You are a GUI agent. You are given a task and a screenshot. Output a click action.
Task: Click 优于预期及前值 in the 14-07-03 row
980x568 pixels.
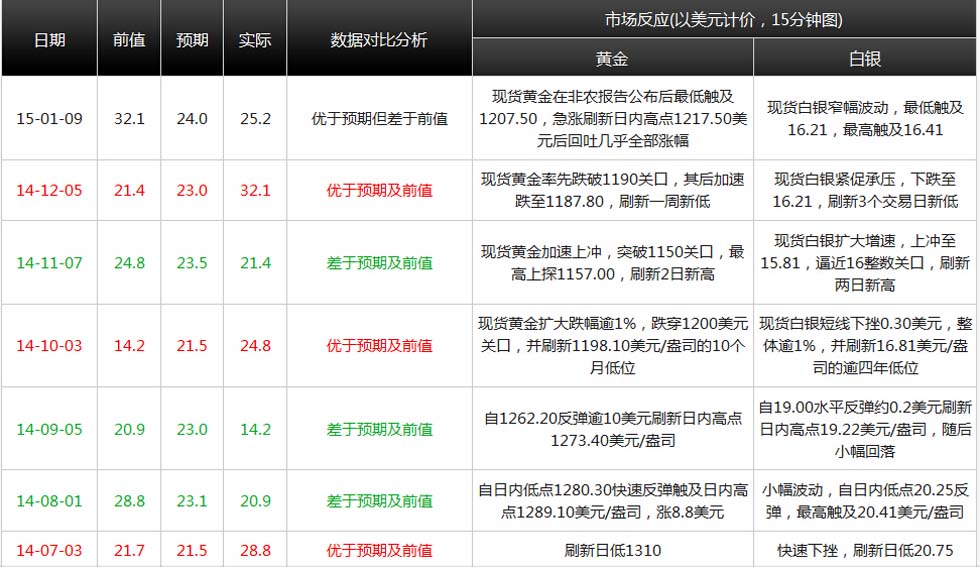(379, 551)
